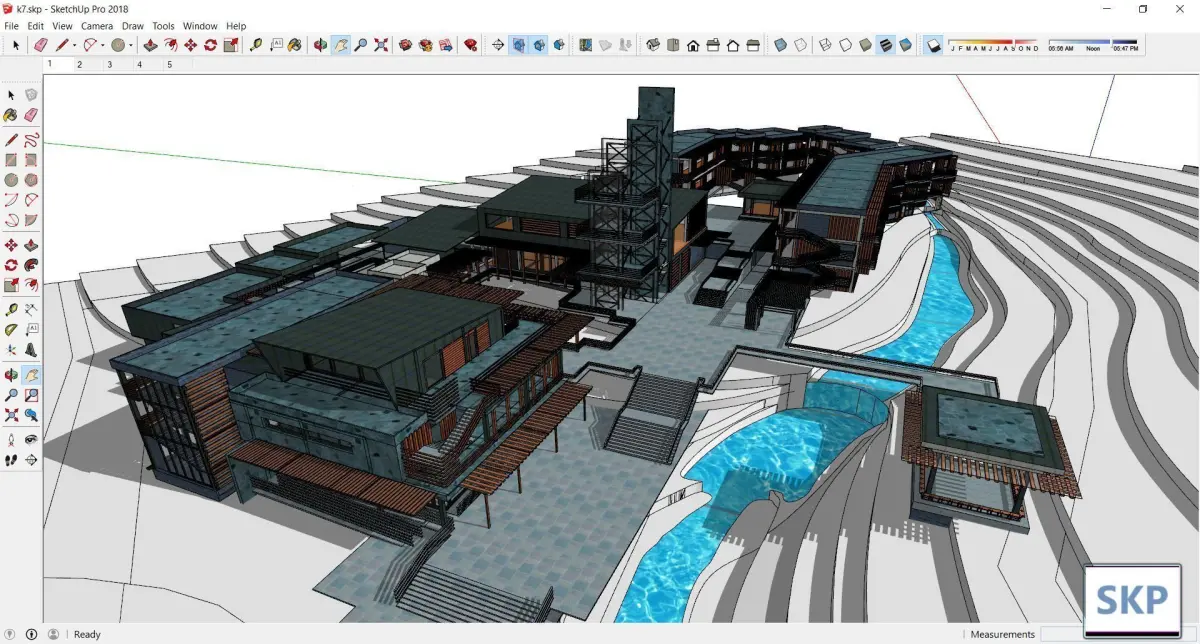
Task: Open the Window menu
Action: coord(200,26)
